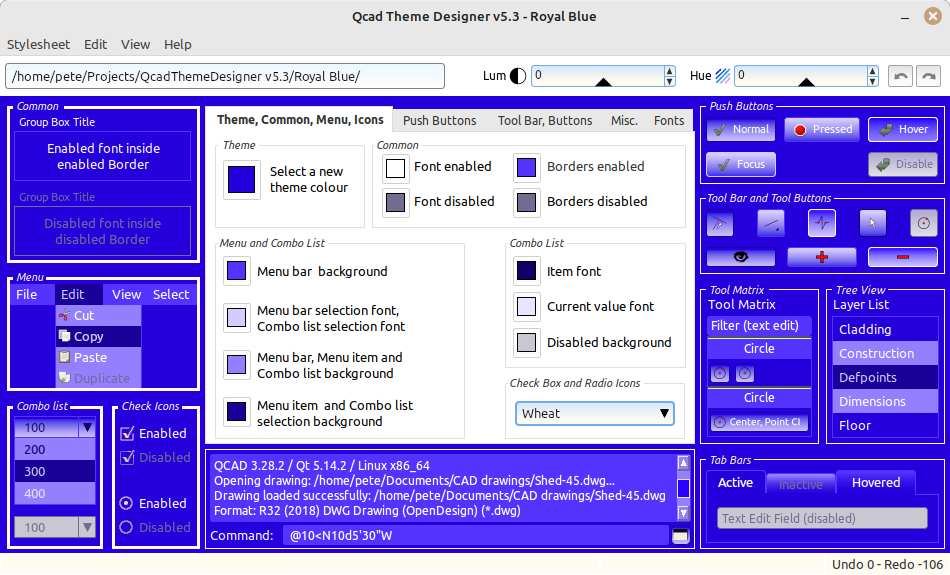The width and height of the screenshot is (950, 575).
Task: Choose 200 in the combo list
Action: tap(55, 450)
